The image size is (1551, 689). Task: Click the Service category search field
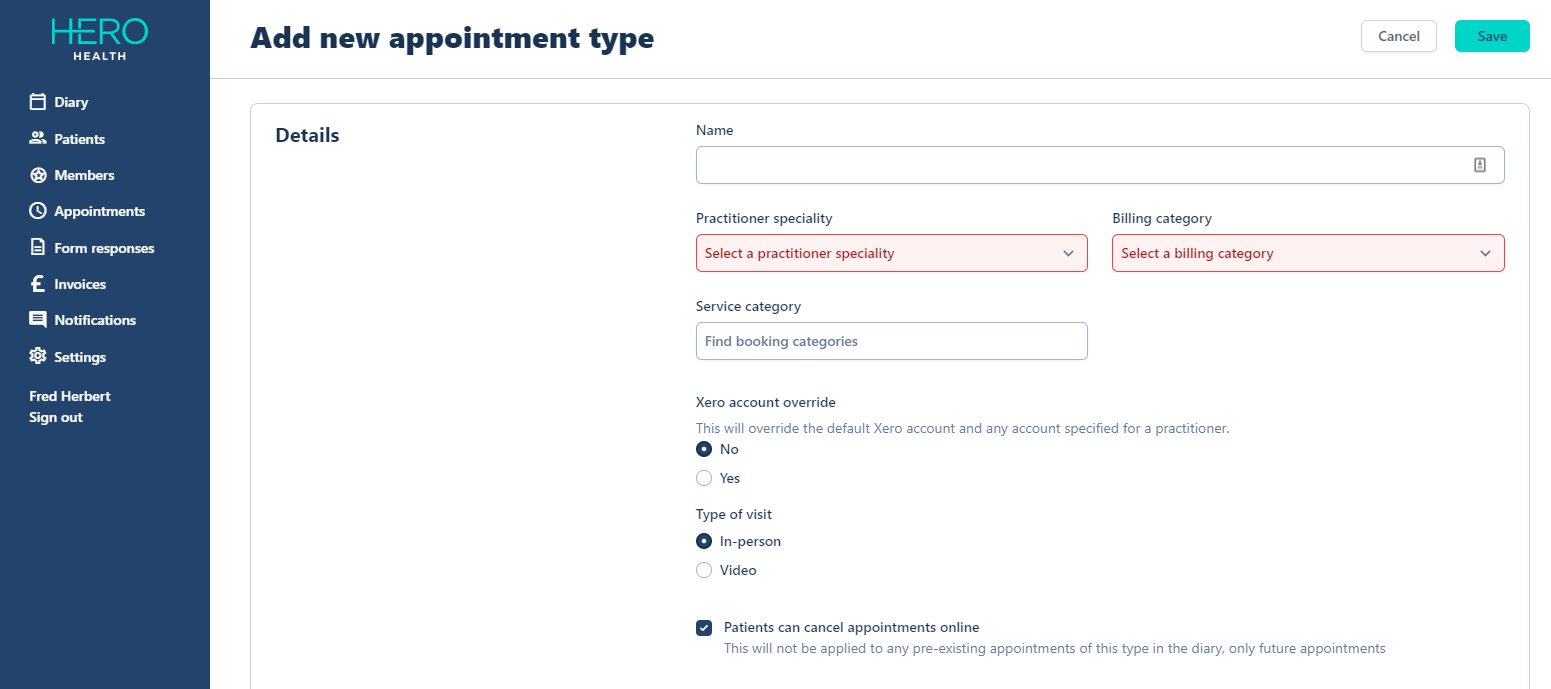point(891,341)
